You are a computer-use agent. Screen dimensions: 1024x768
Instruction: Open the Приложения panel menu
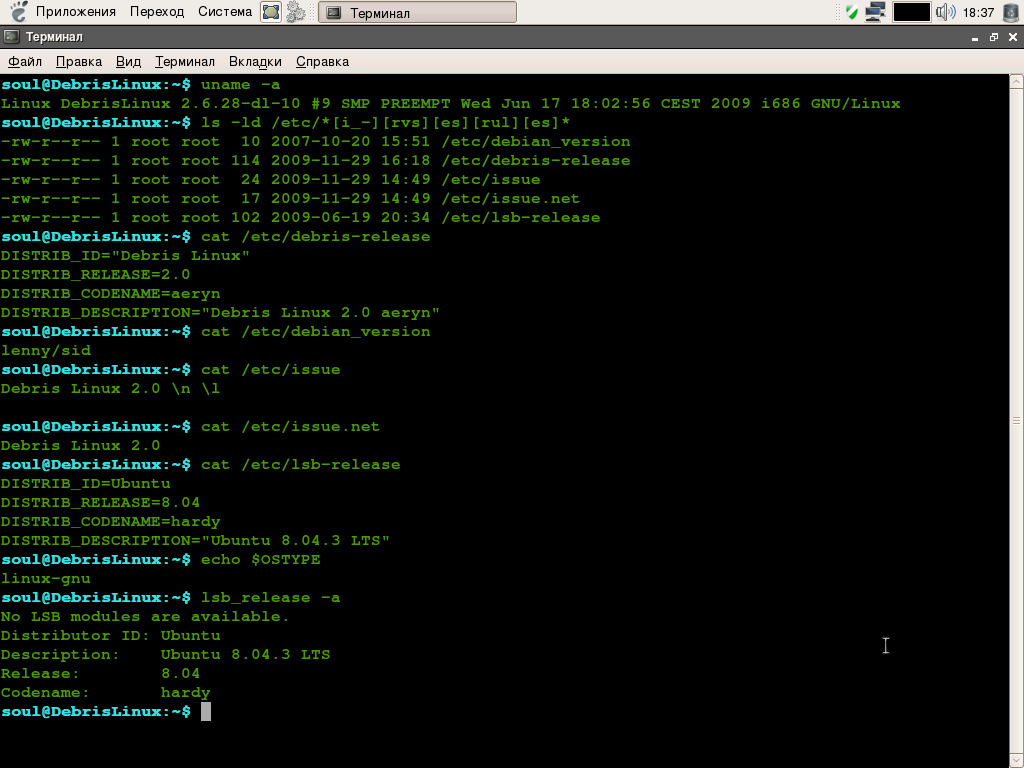pos(76,12)
